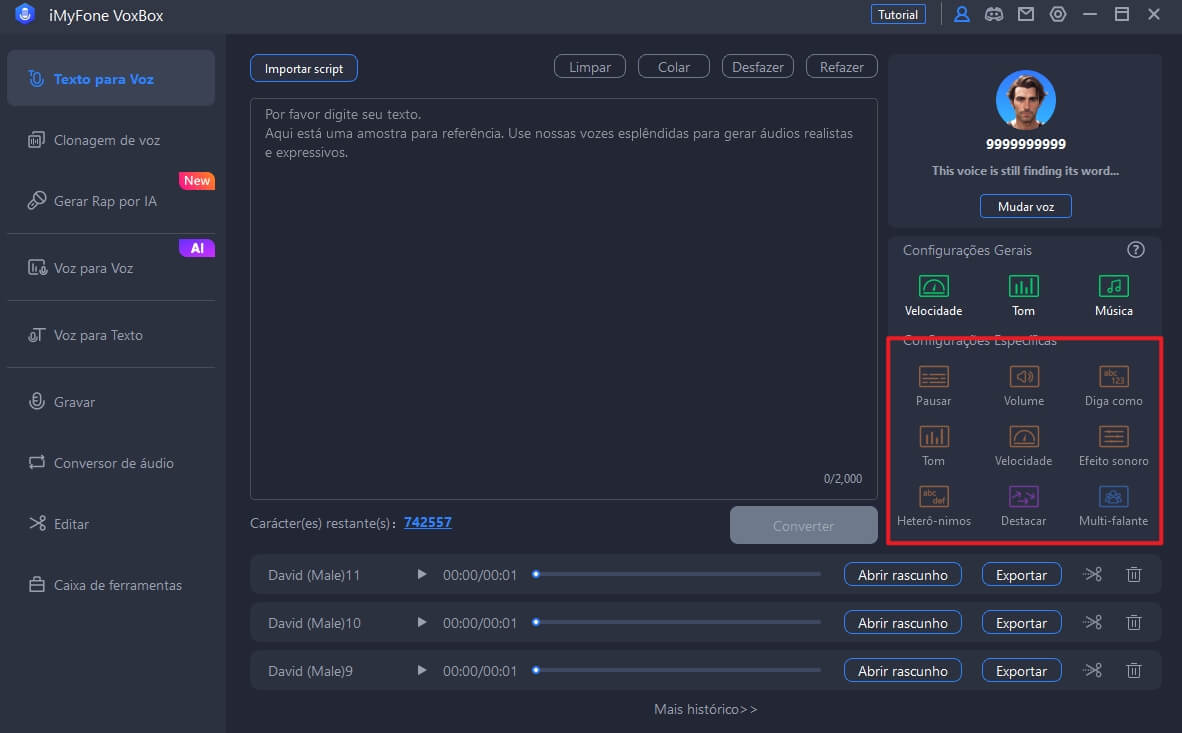Open Gerar Rap por IA section
1182x733 pixels.
[x=111, y=201]
